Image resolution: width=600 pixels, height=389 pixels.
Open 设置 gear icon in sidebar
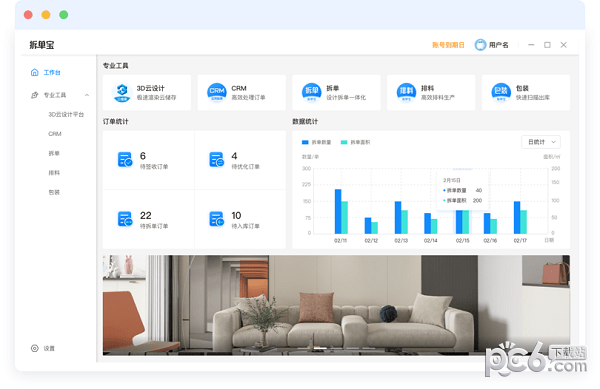pyautogui.click(x=35, y=348)
